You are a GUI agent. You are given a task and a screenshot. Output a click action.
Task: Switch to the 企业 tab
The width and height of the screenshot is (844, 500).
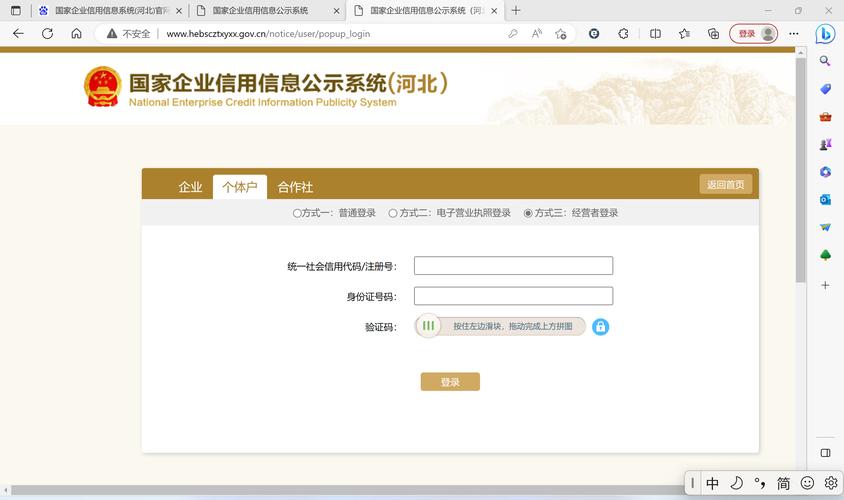coord(190,187)
